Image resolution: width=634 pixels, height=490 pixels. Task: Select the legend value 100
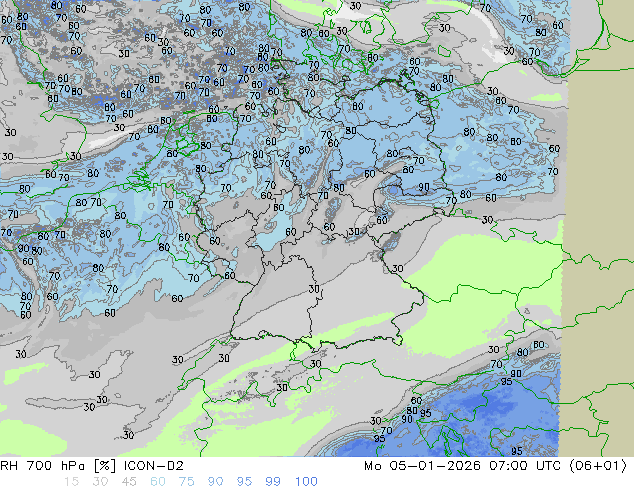[306, 482]
